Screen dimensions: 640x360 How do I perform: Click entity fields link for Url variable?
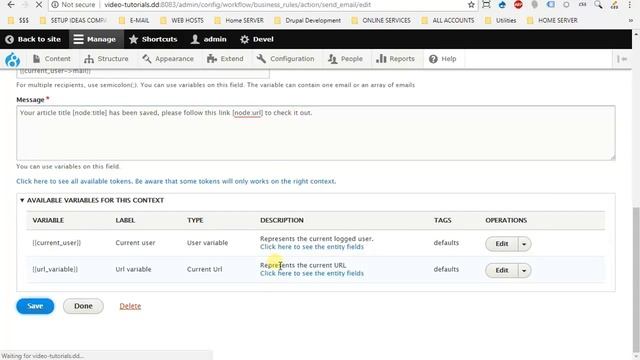(312, 273)
